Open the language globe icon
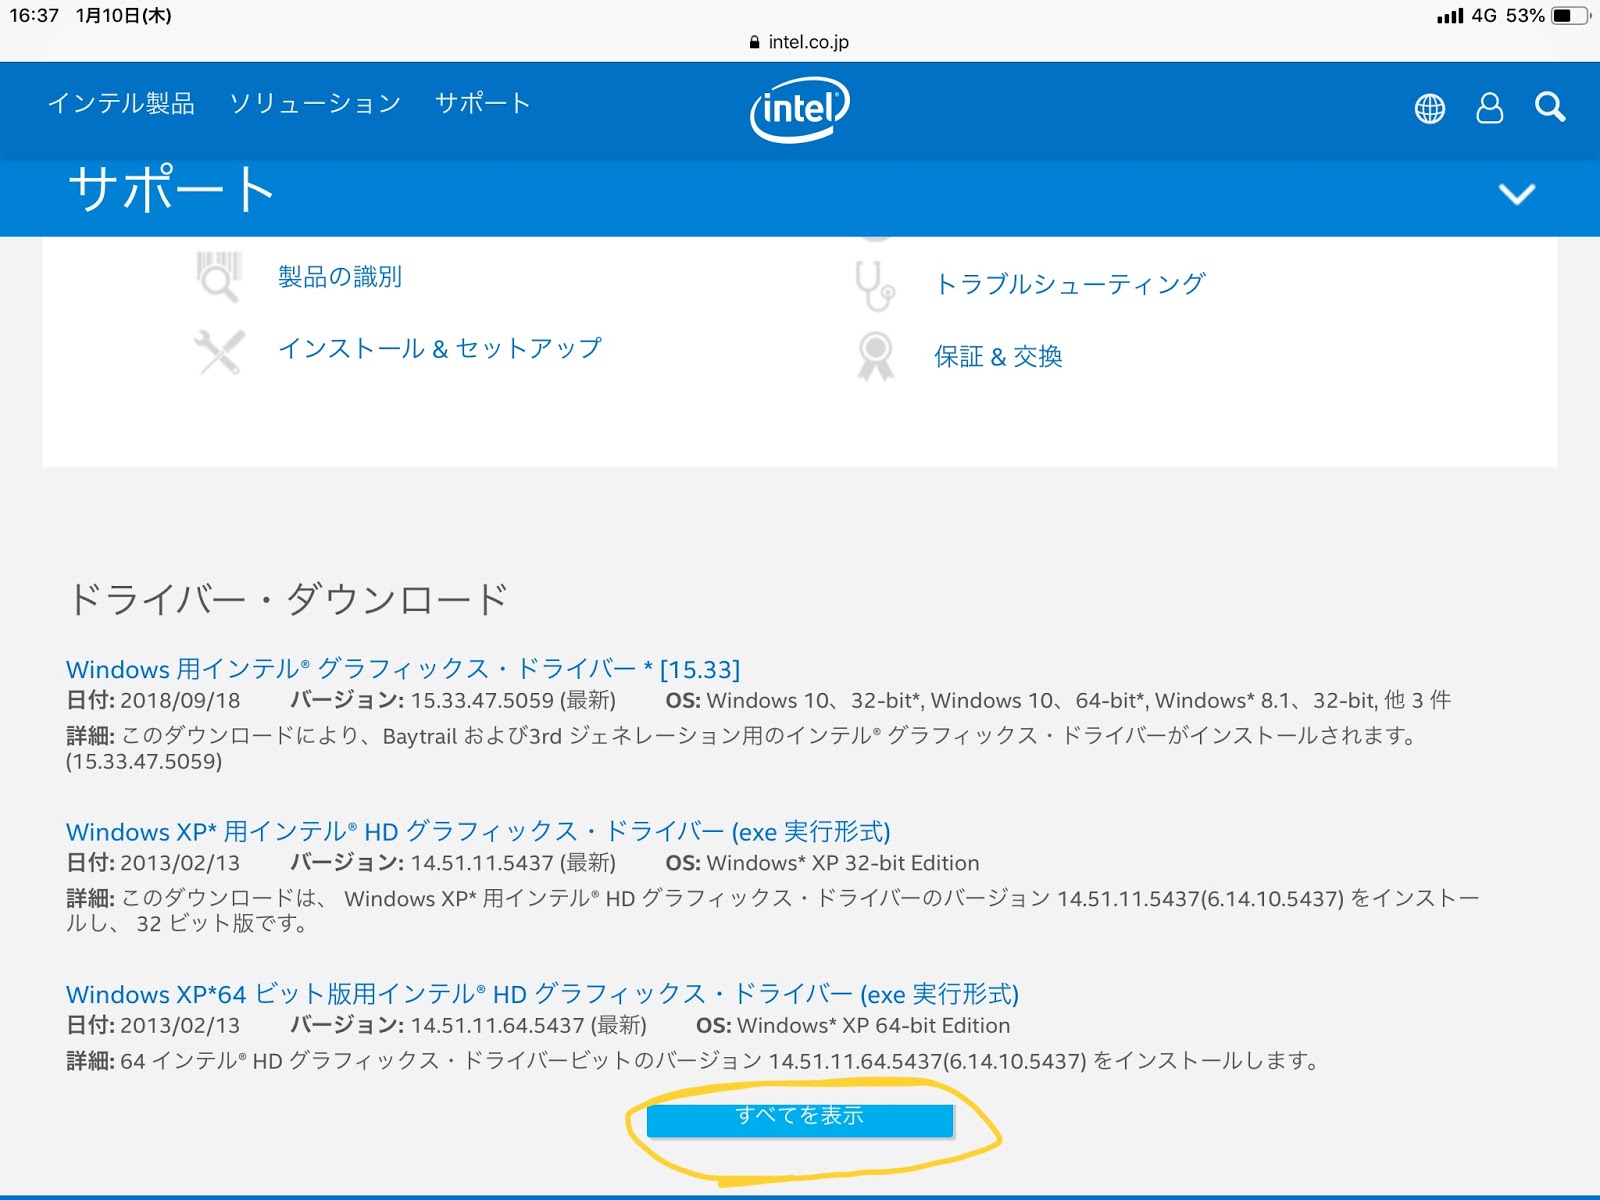 [x=1430, y=108]
